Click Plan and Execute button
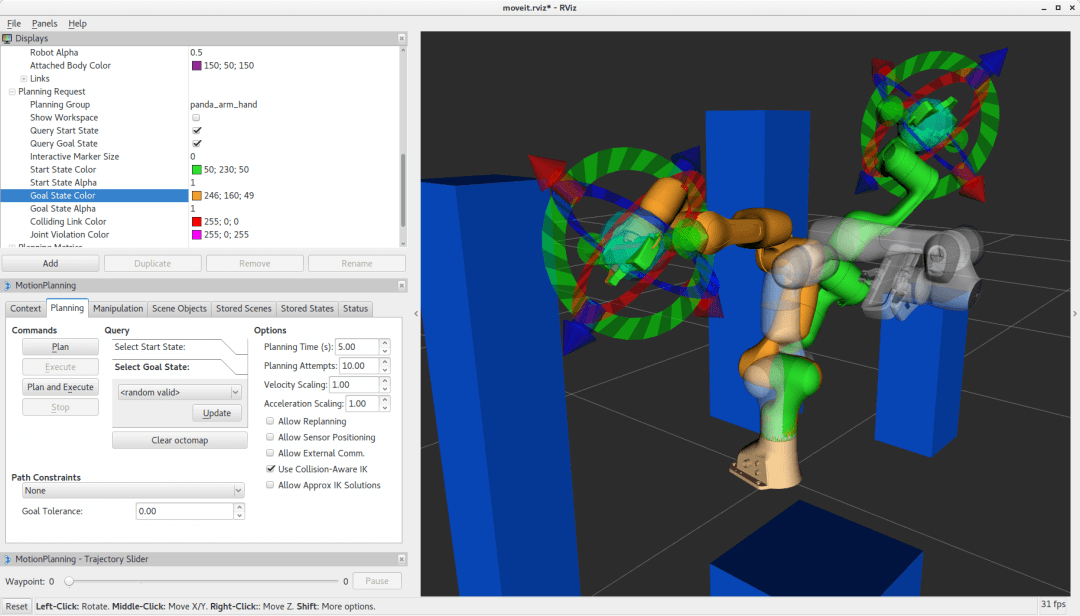1080x616 pixels. 61,387
